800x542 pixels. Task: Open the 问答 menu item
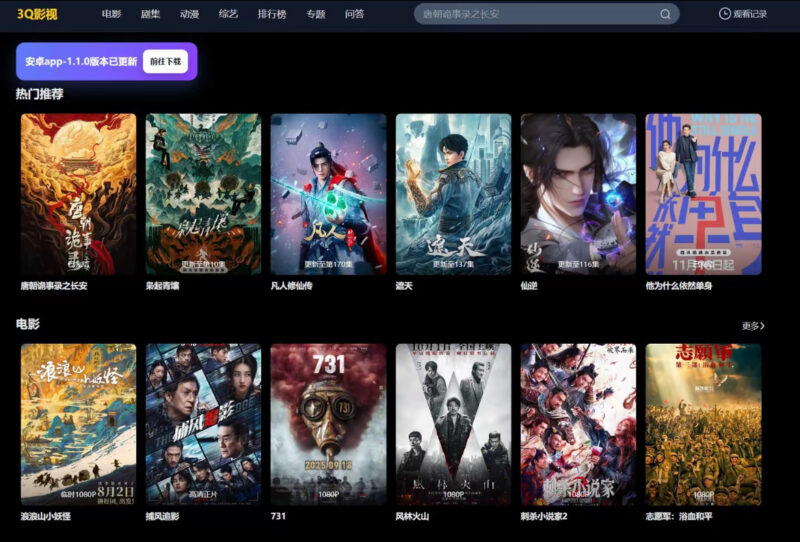354,14
